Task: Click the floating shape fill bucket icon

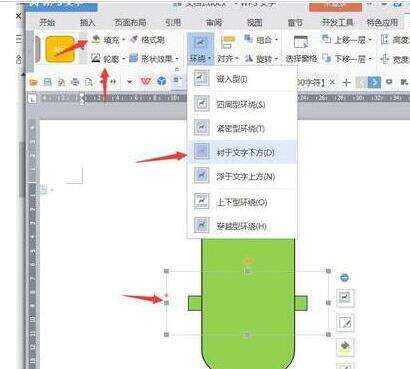Action: pyautogui.click(x=345, y=347)
